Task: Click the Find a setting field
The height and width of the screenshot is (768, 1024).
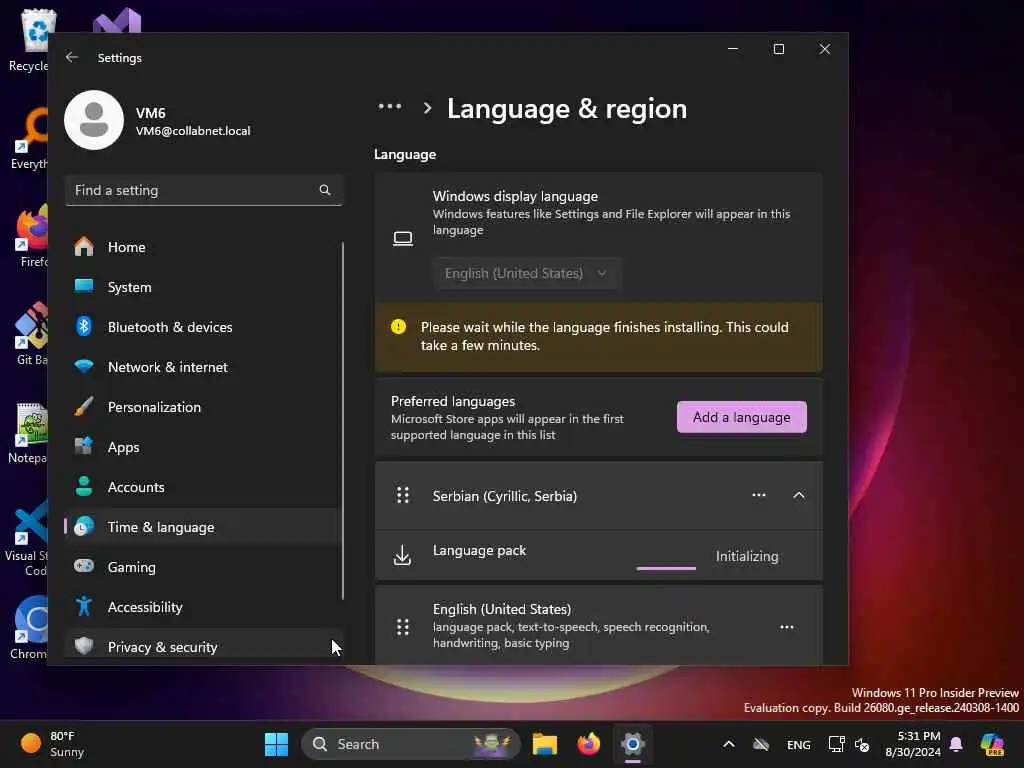Action: 204,190
